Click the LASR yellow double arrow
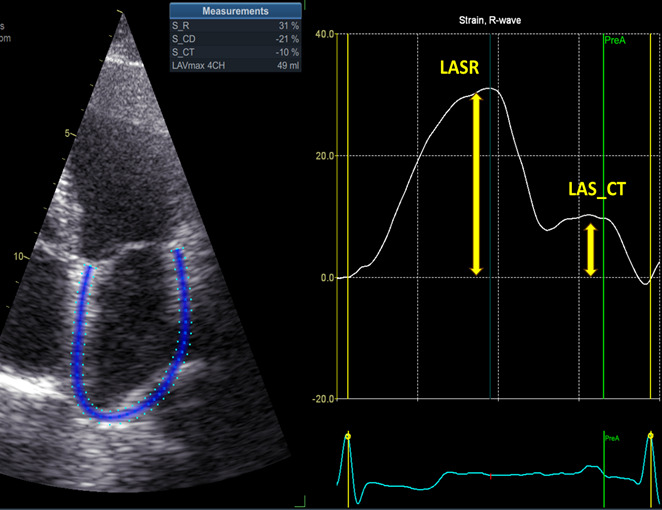This screenshot has width=662, height=510. coord(476,183)
